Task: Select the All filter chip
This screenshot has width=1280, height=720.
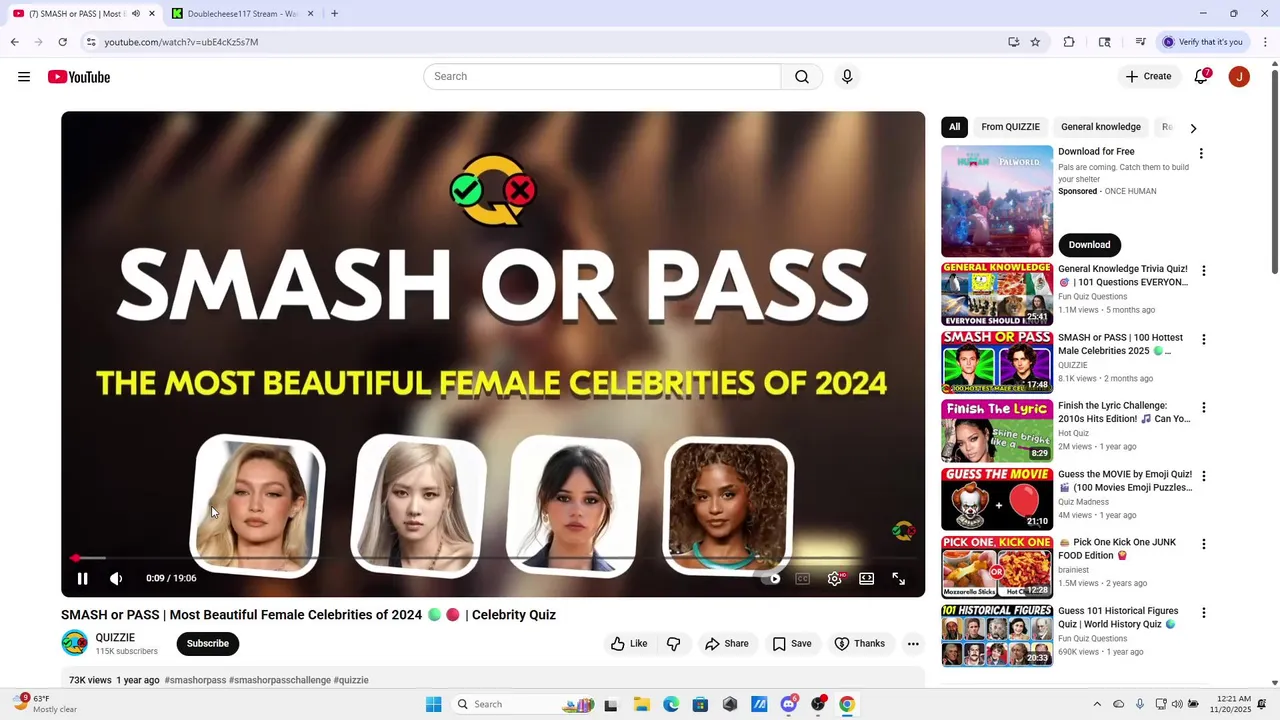Action: [955, 127]
